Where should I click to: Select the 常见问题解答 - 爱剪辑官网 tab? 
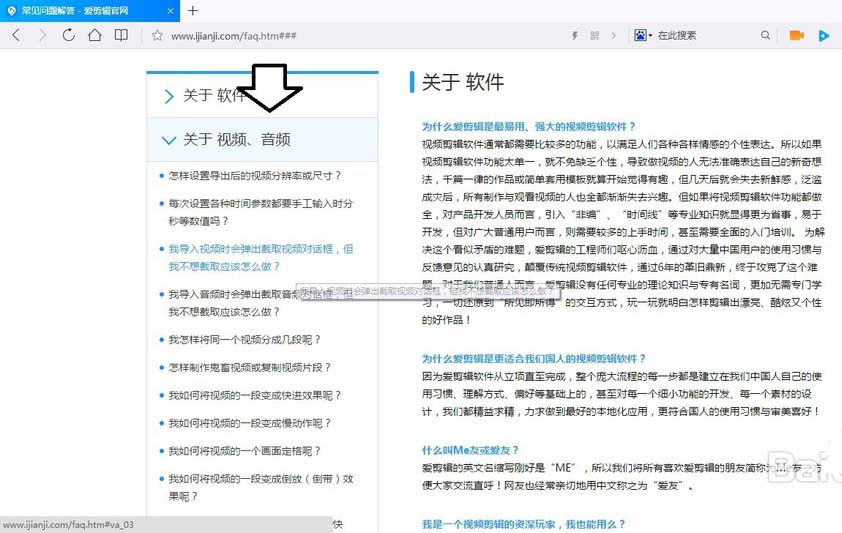(90, 11)
